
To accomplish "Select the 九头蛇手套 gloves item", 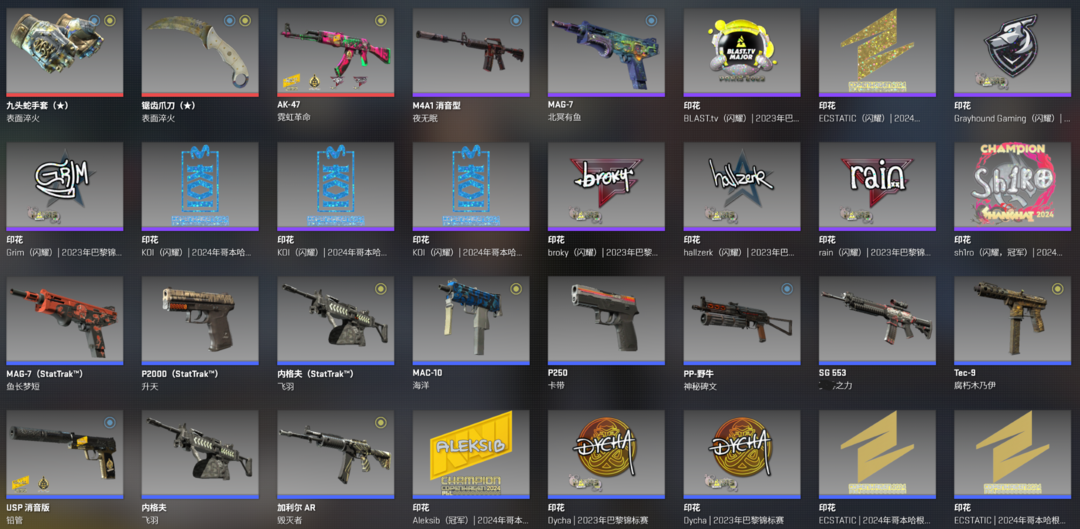I will (x=65, y=52).
